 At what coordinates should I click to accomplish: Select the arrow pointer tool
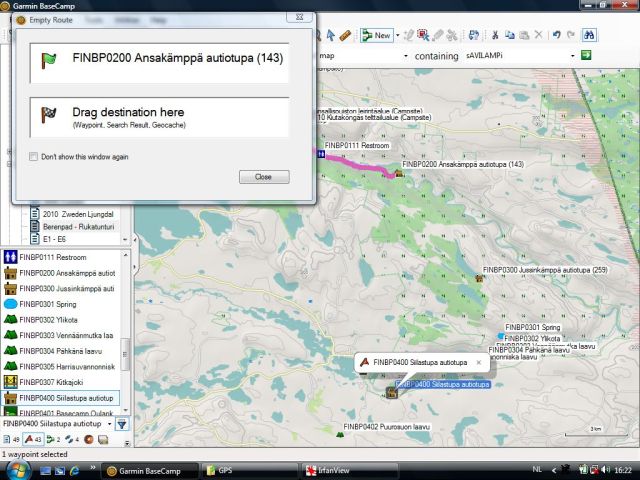329,35
